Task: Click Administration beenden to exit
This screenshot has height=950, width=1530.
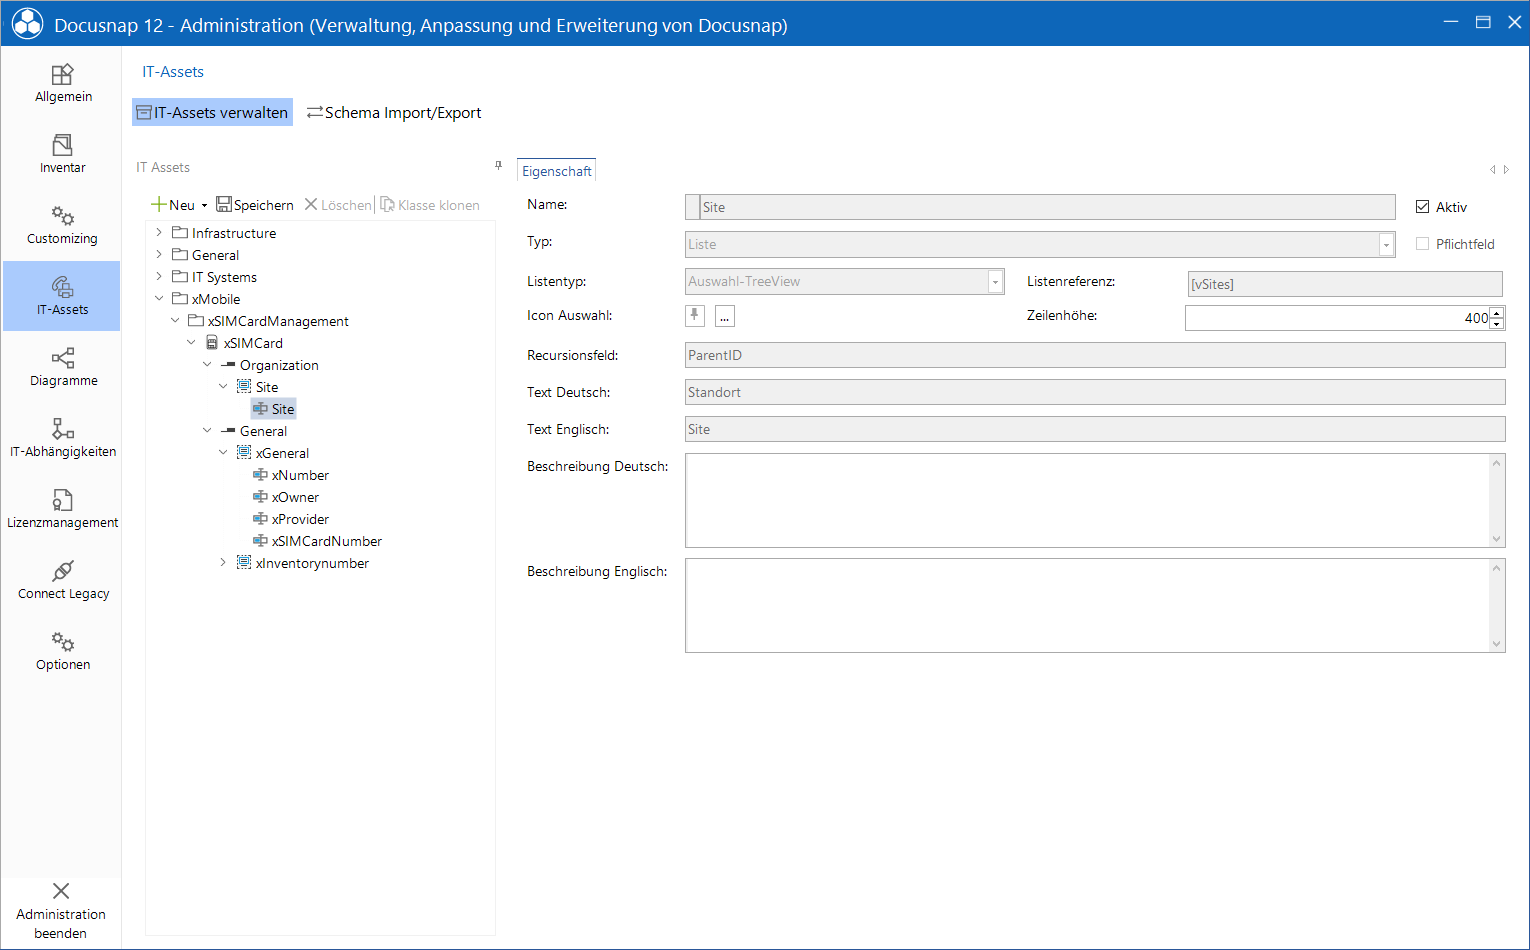Action: point(61,911)
